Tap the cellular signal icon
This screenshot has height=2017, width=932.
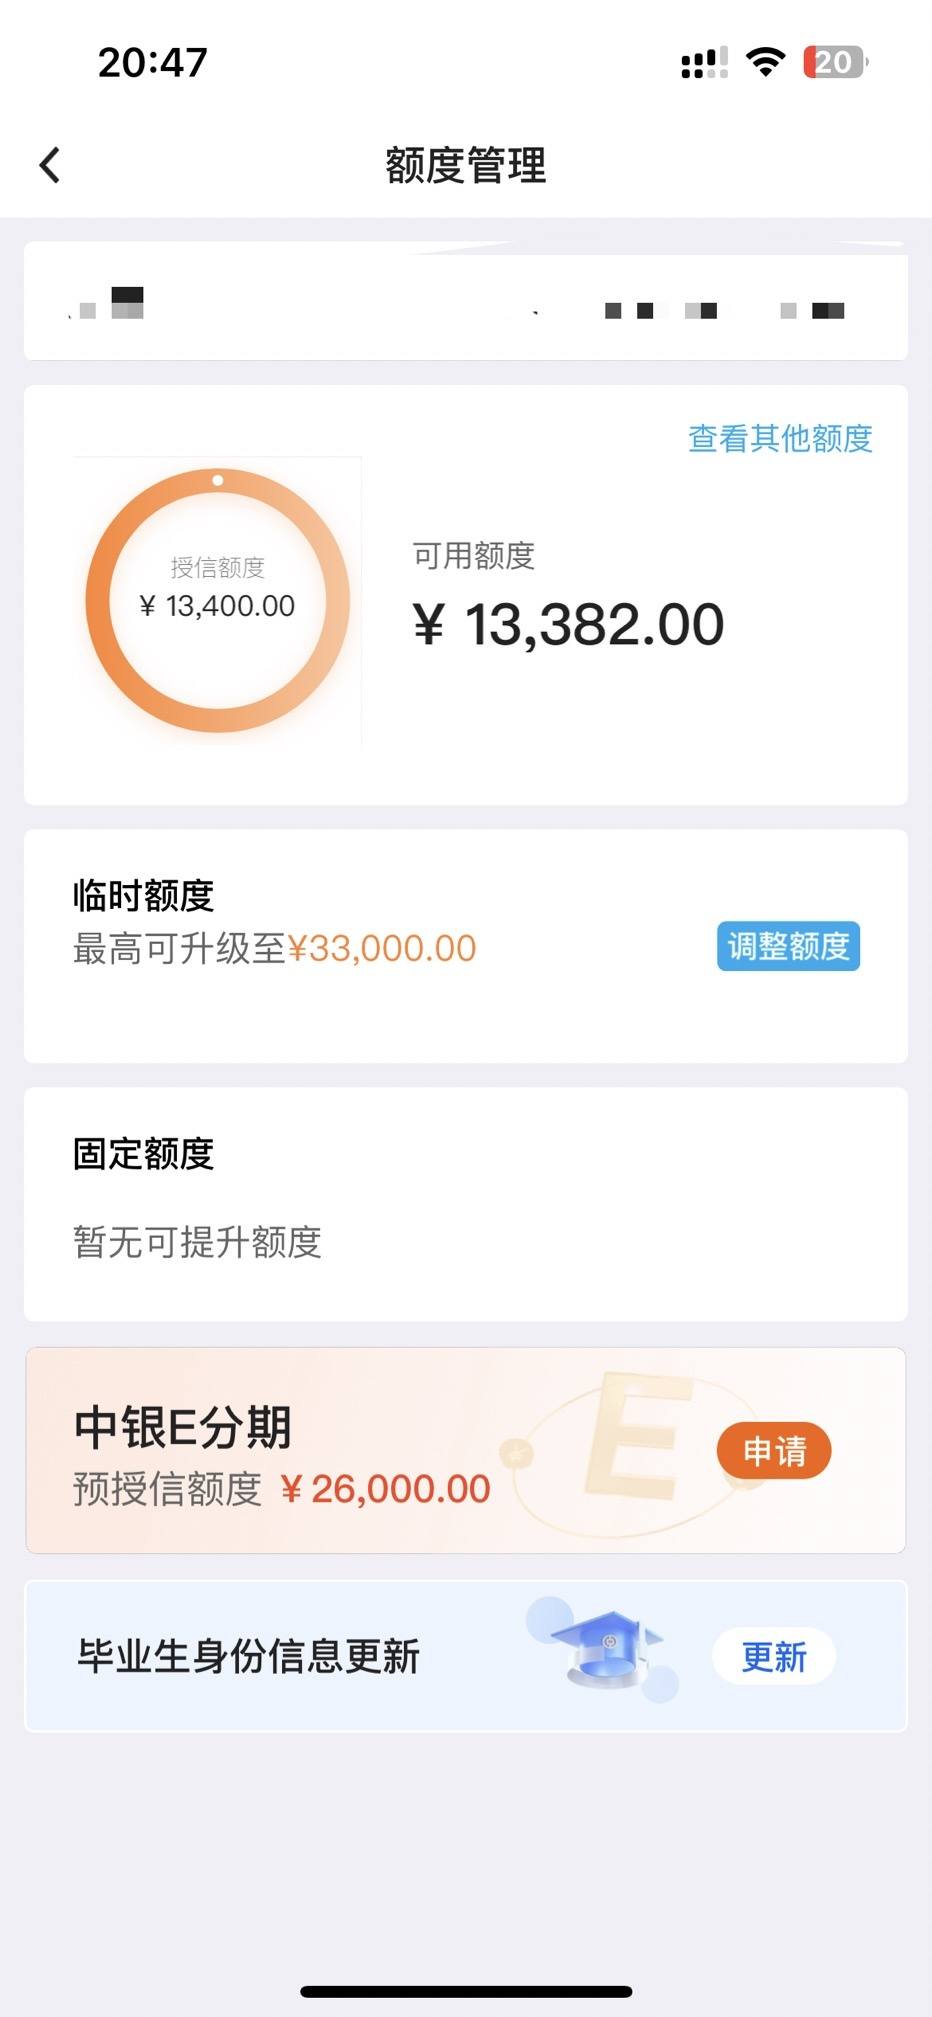pyautogui.click(x=704, y=63)
